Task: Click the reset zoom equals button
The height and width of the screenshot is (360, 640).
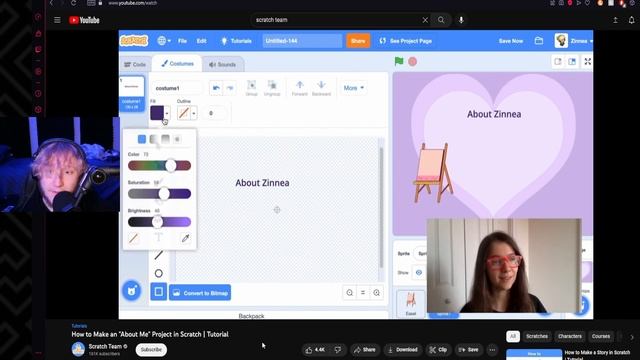Action: pos(363,293)
